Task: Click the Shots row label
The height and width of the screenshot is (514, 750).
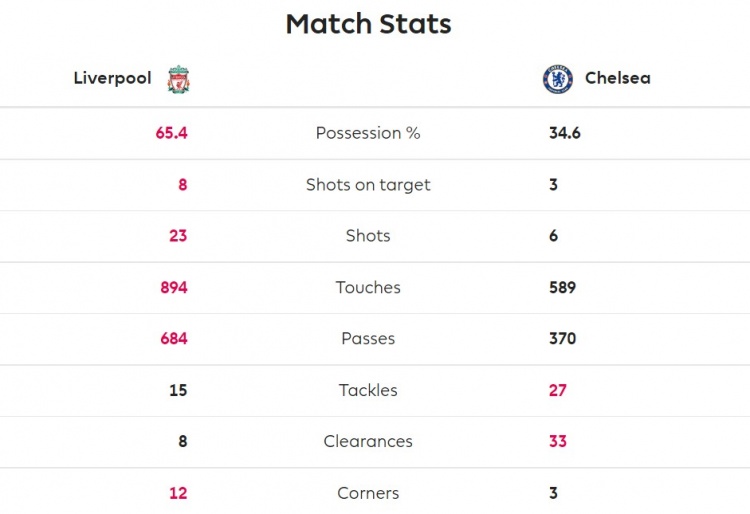Action: pos(368,236)
